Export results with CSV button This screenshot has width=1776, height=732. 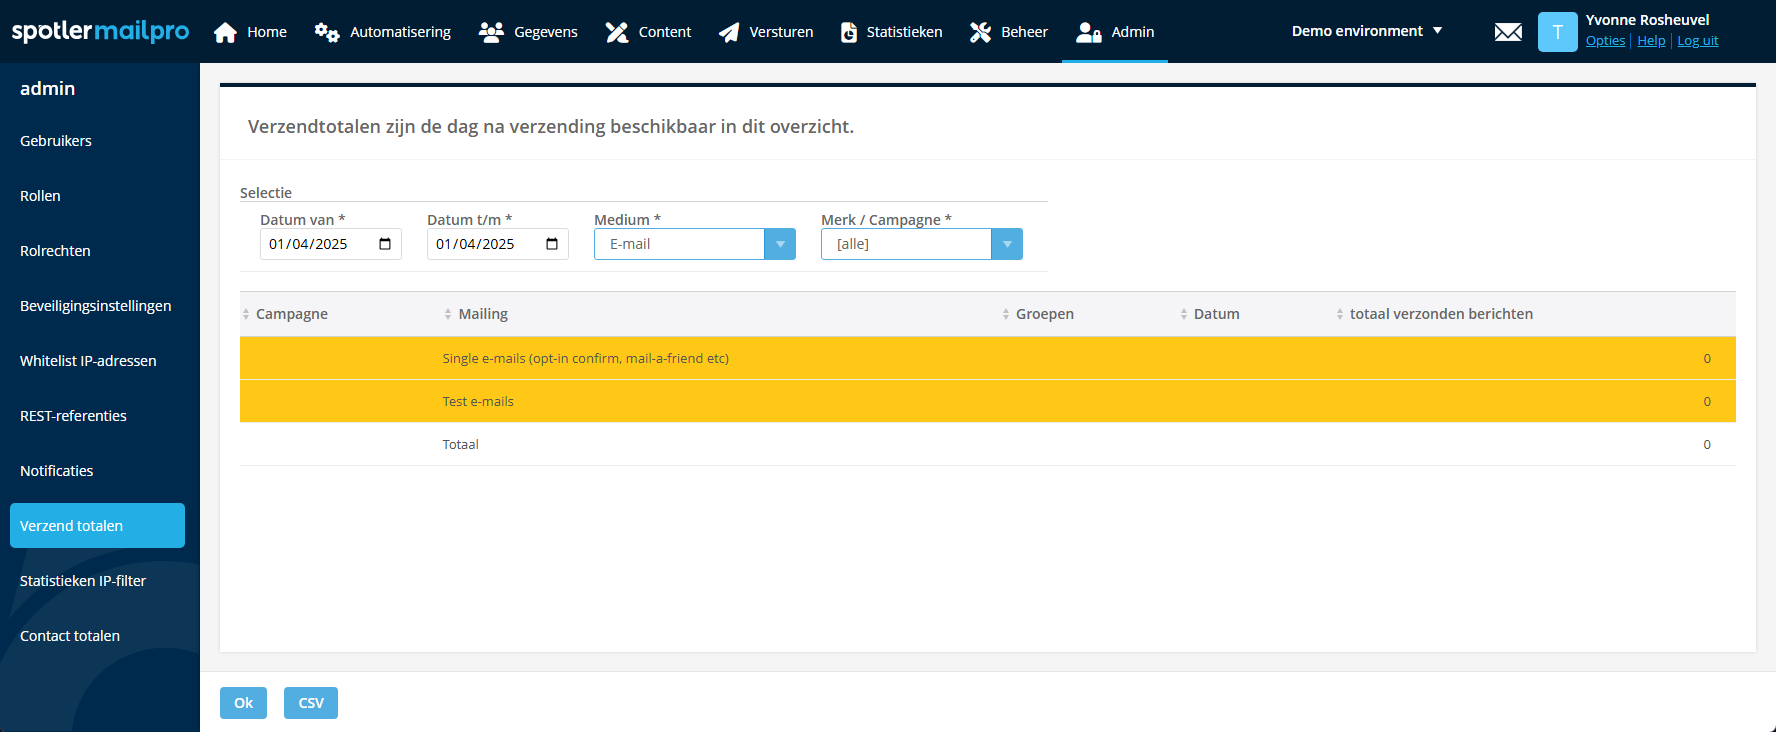point(311,703)
